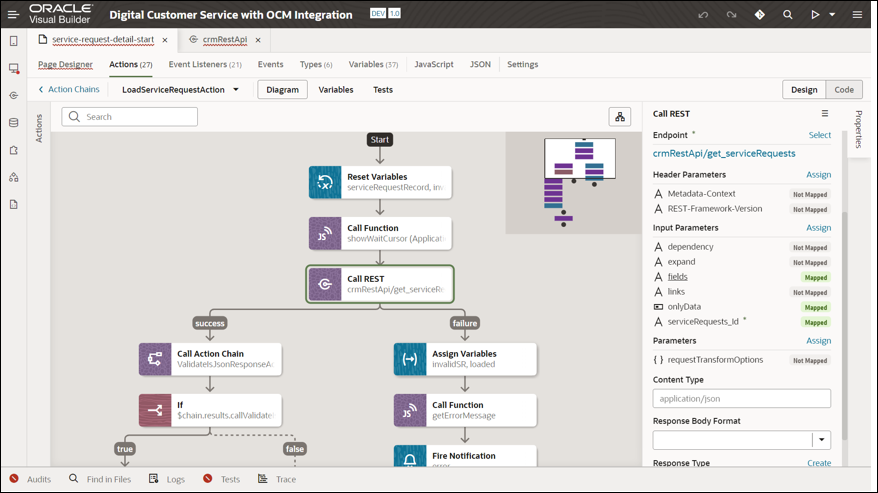The height and width of the screenshot is (493, 878).
Task: Click Assign for Input Parameters
Action: pyautogui.click(x=819, y=228)
